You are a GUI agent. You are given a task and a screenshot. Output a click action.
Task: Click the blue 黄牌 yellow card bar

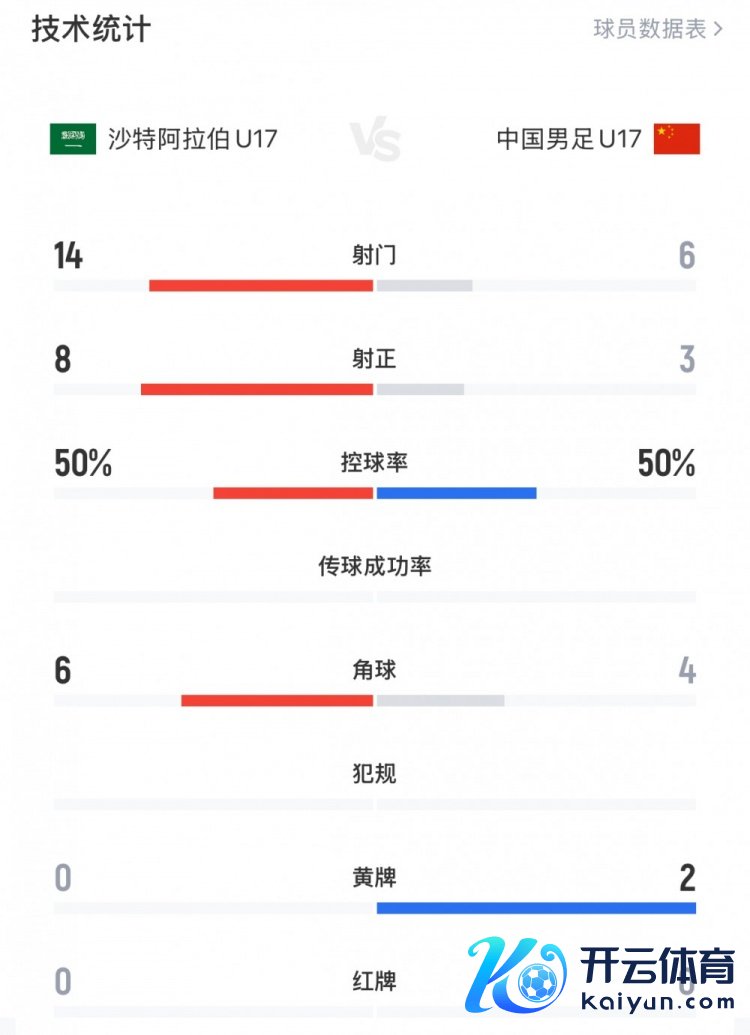[536, 907]
